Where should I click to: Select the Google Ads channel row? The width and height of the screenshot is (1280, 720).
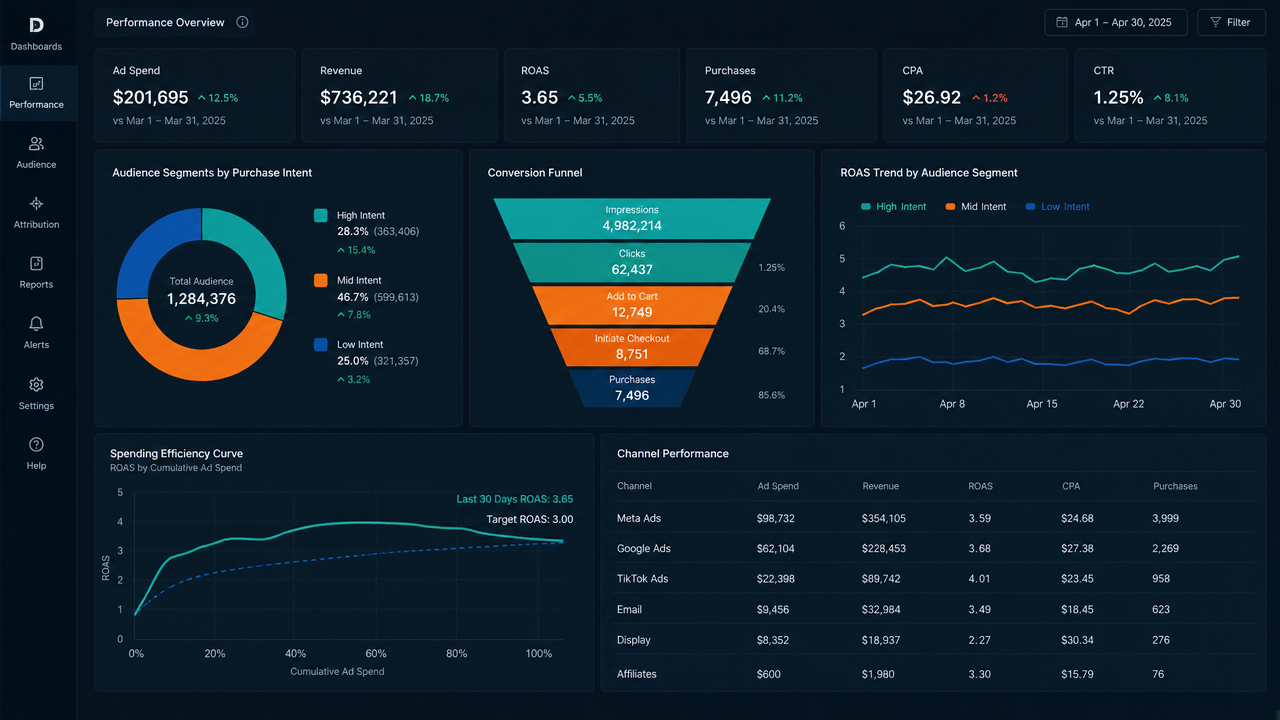(x=933, y=548)
